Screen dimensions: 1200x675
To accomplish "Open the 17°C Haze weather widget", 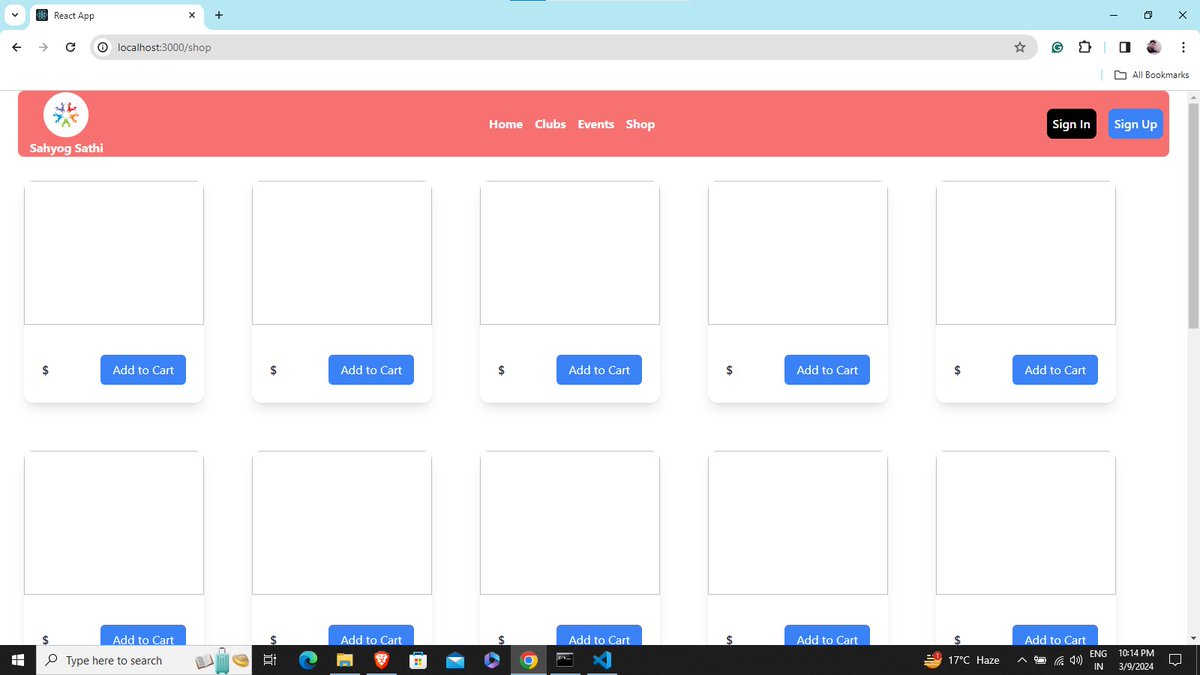I will pyautogui.click(x=962, y=660).
